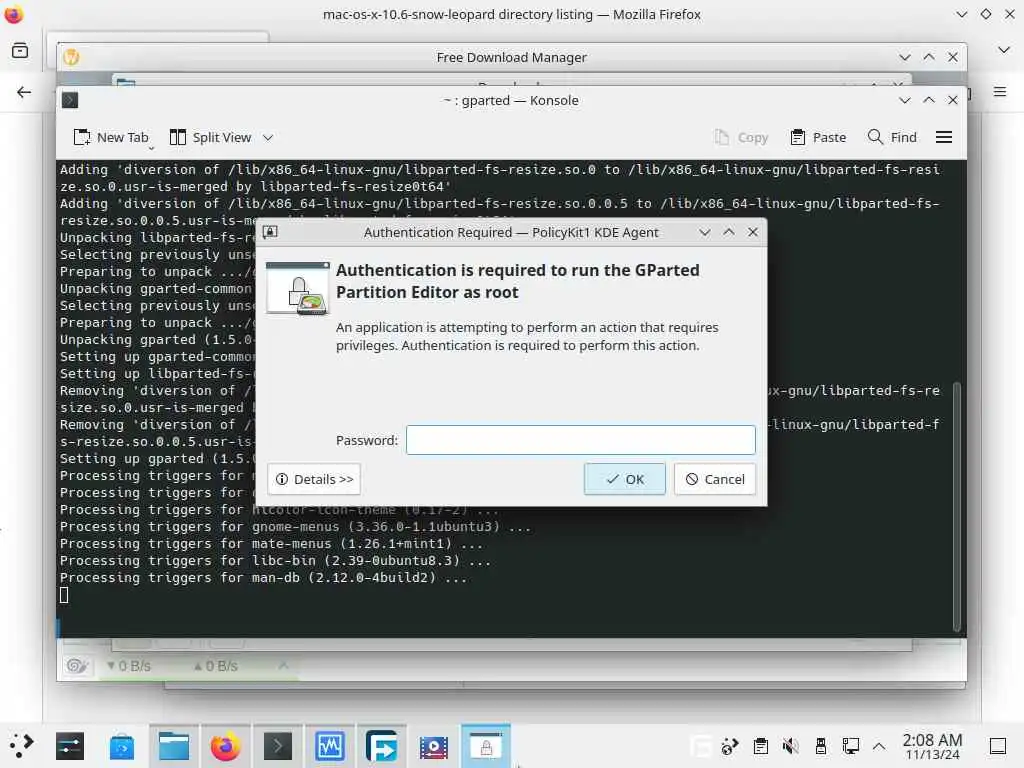Open system monitor from taskbar

coord(330,746)
